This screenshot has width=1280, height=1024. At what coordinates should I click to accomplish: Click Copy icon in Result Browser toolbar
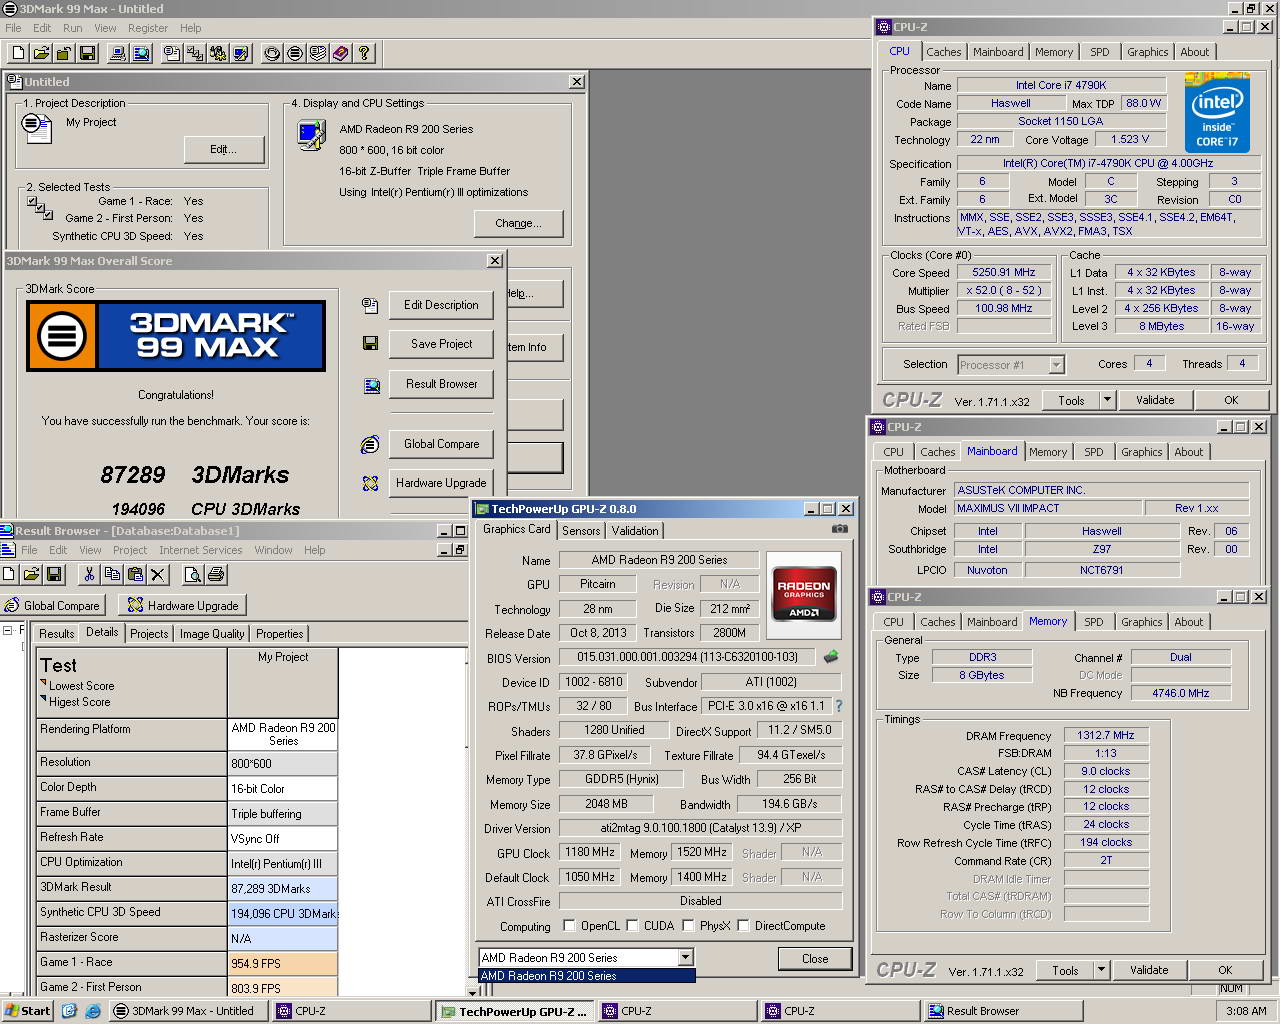[112, 574]
